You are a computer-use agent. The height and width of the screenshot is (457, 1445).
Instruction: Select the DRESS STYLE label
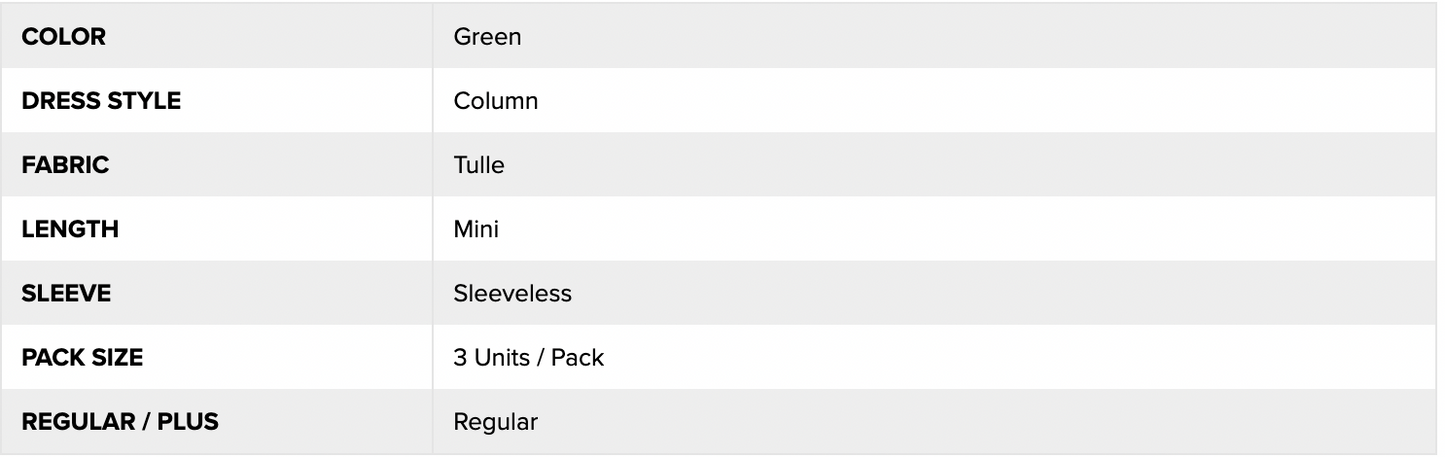point(101,101)
